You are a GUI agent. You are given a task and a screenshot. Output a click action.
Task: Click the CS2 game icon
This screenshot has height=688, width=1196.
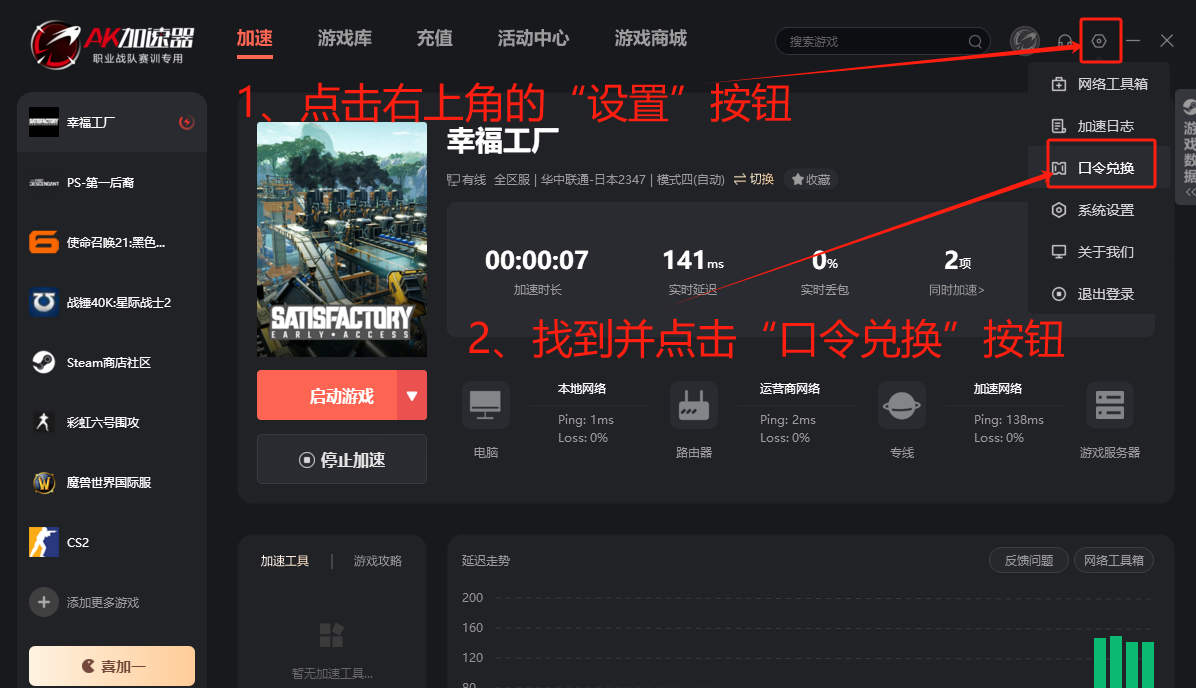coord(43,542)
